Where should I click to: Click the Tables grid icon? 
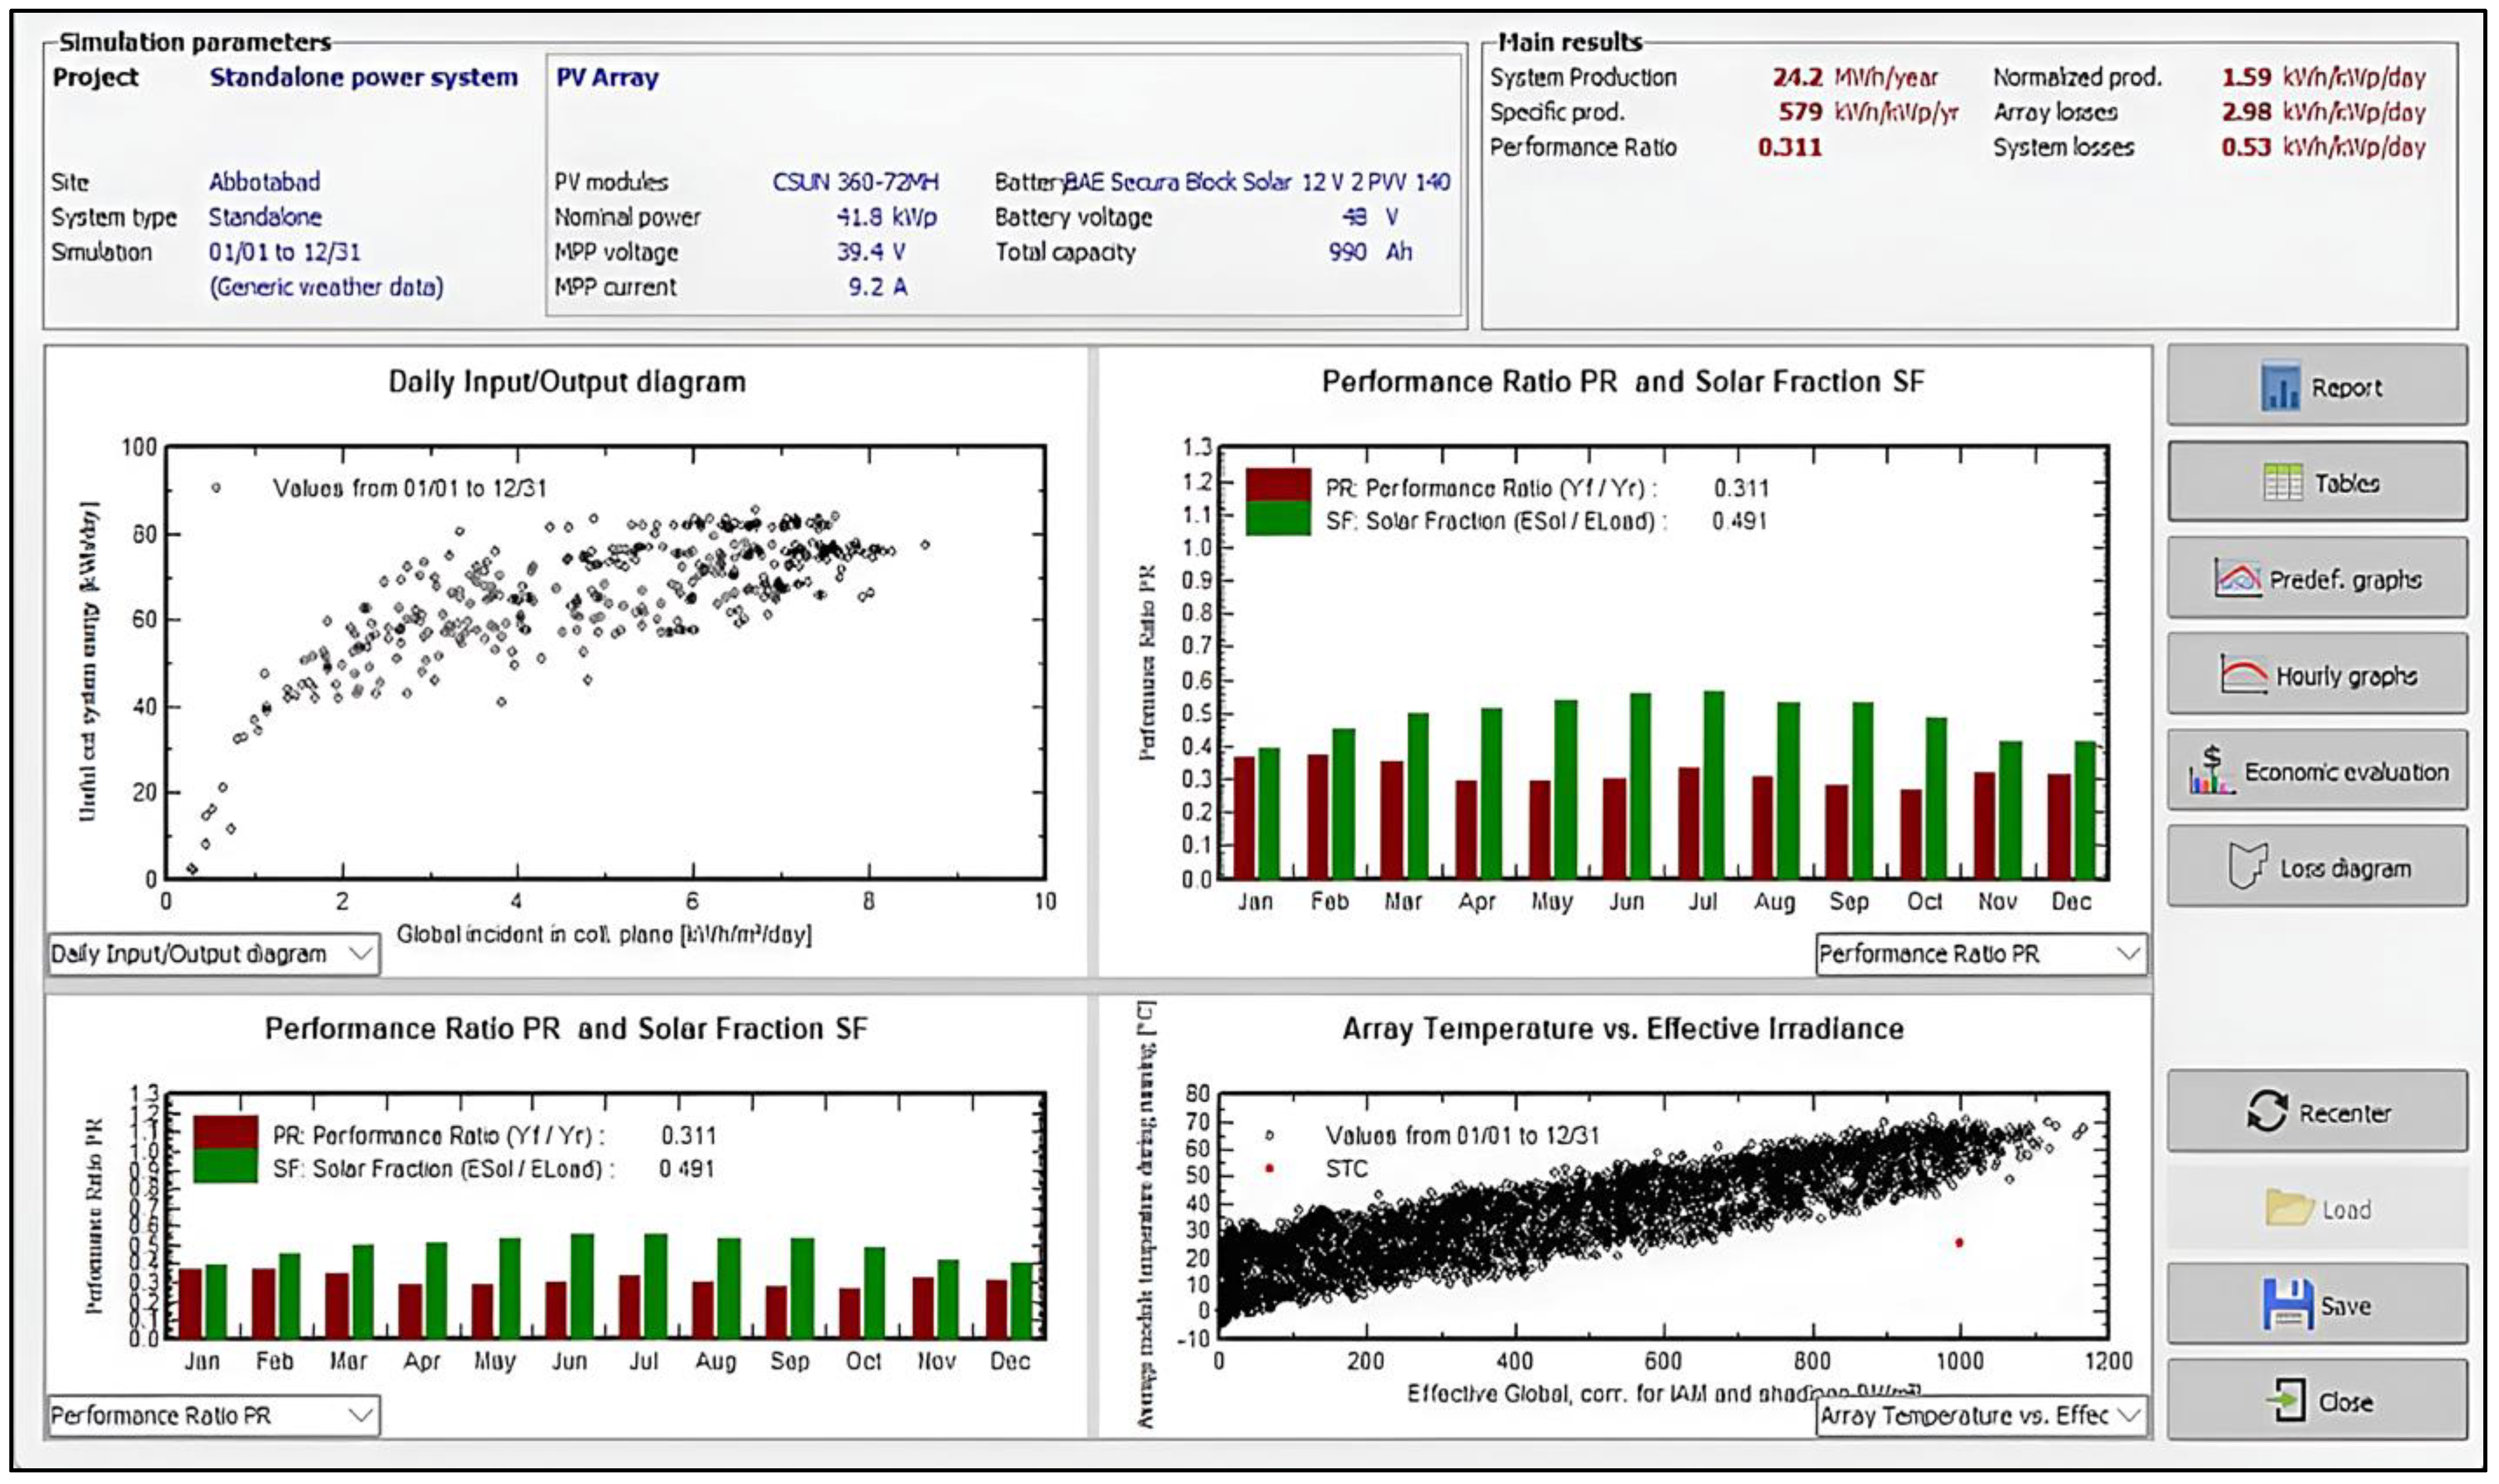[2283, 483]
